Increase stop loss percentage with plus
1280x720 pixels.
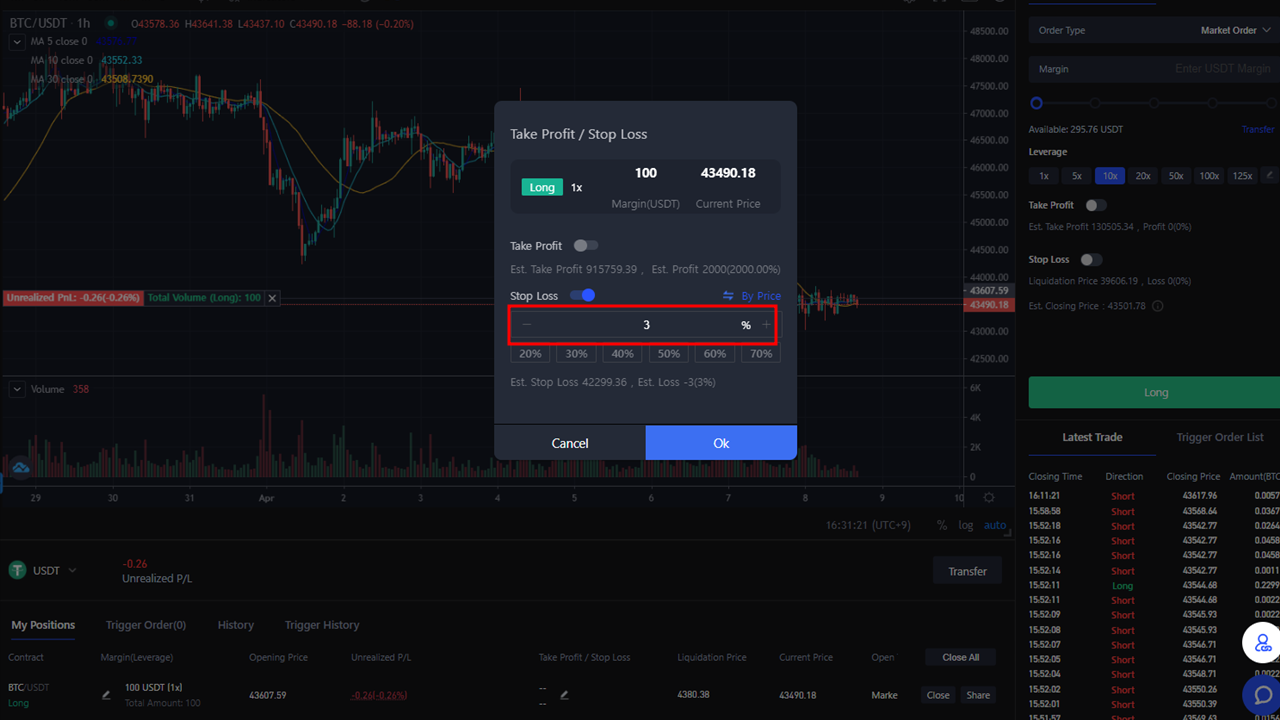(767, 325)
